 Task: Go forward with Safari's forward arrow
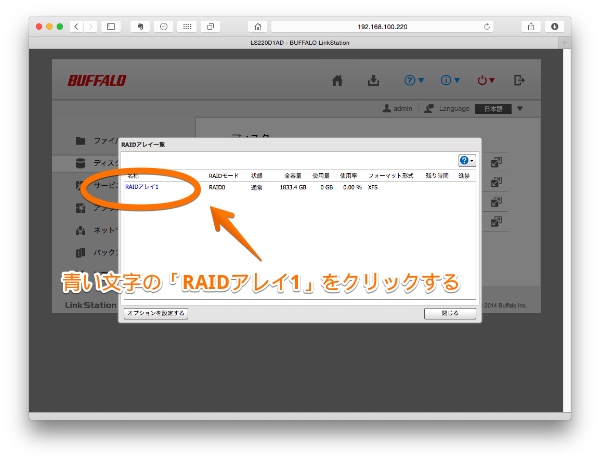[90, 26]
